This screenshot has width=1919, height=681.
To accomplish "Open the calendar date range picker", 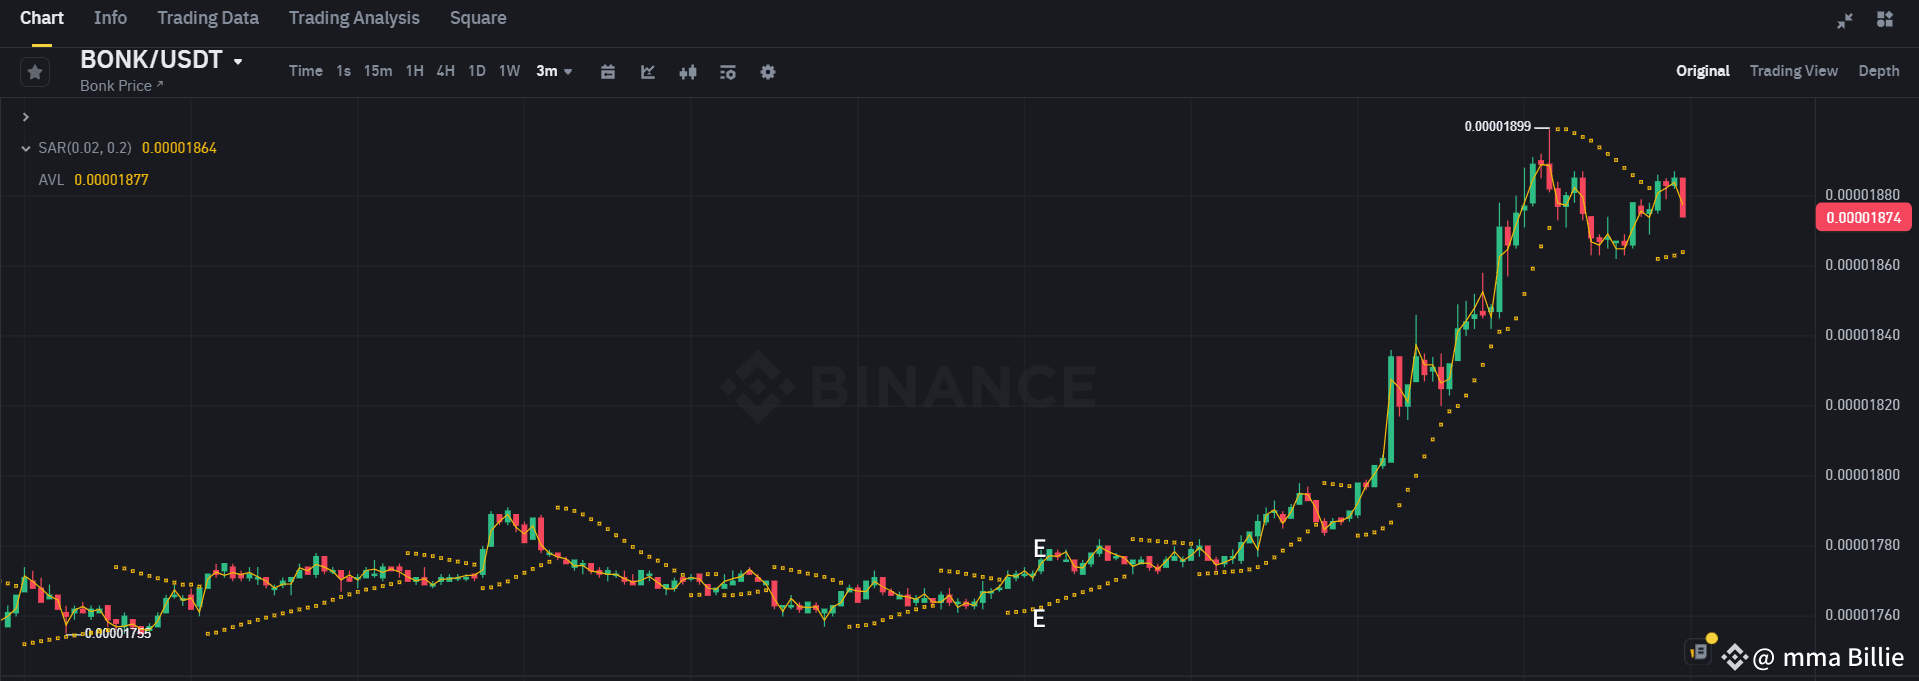I will click(x=608, y=71).
